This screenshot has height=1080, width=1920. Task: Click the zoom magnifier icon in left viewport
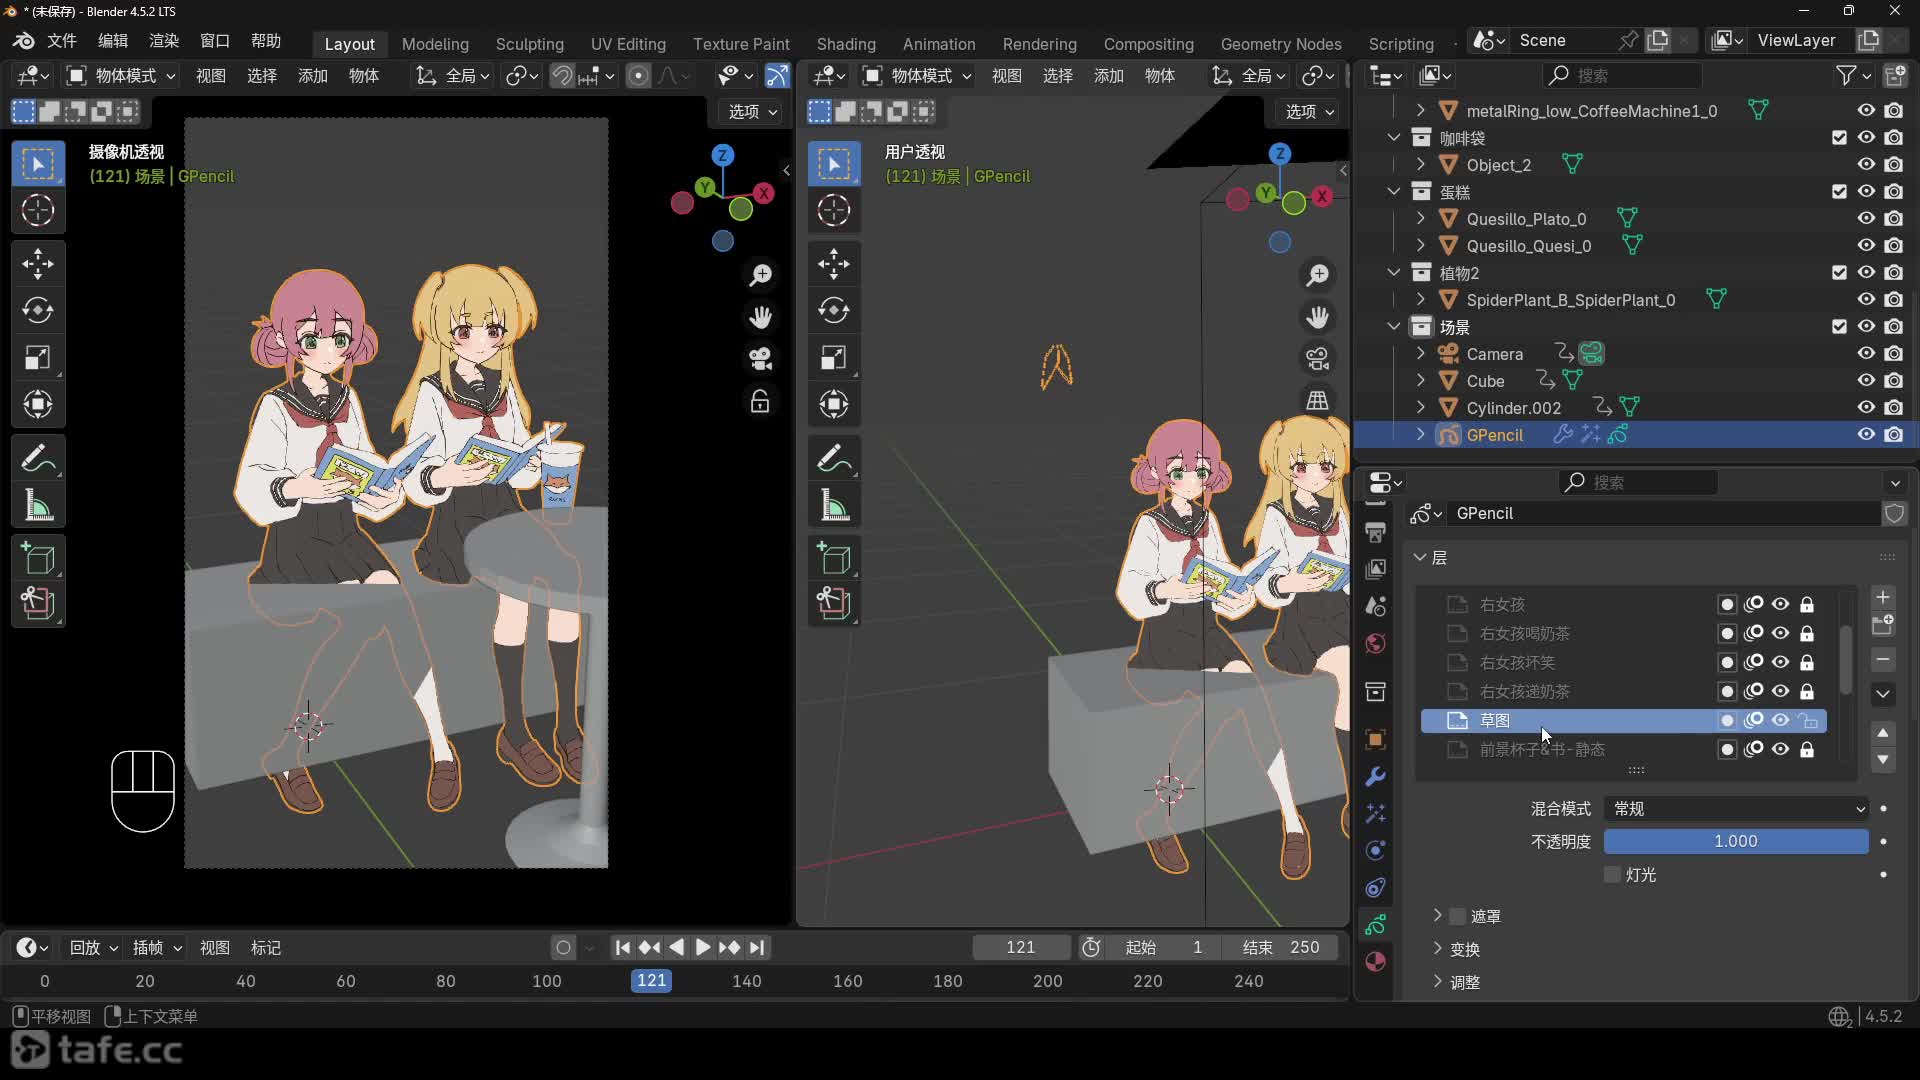pyautogui.click(x=761, y=275)
